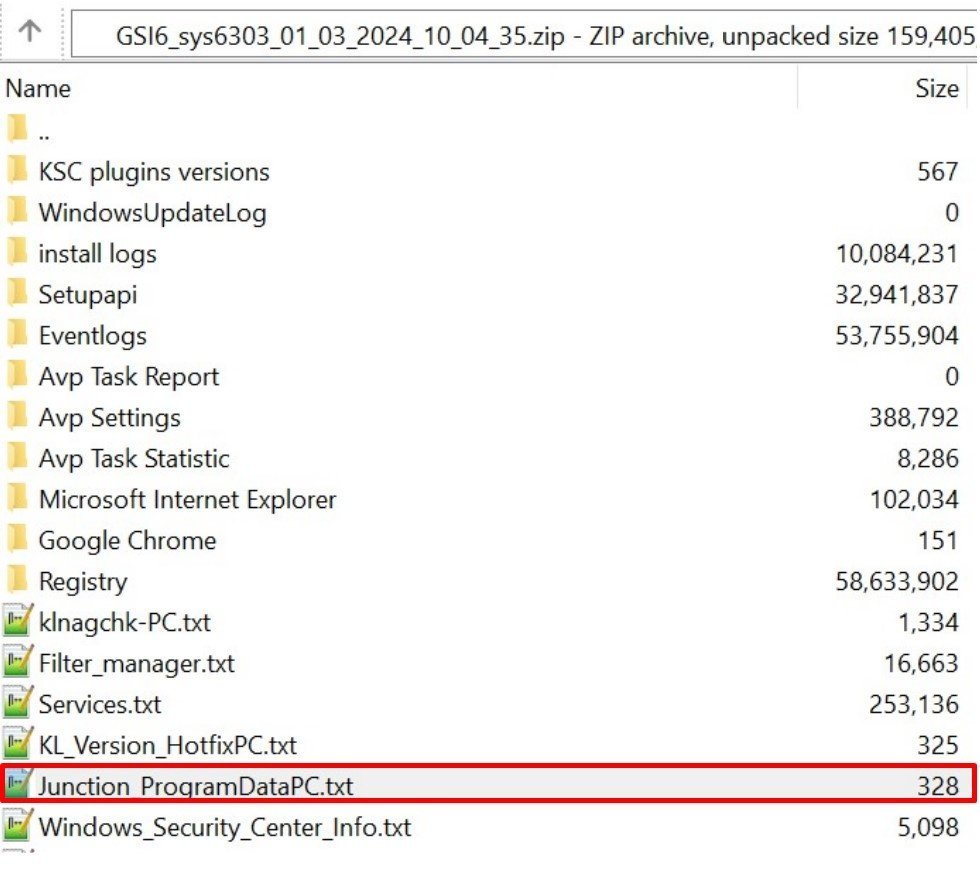Select the 'Services.txt' file name
The width and height of the screenshot is (980, 895).
pos(100,704)
